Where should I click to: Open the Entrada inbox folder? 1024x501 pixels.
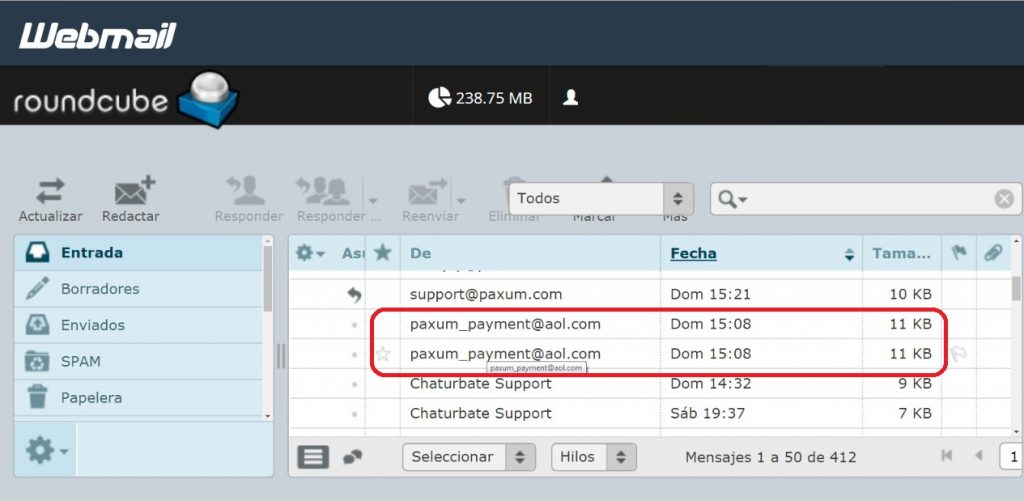point(138,253)
